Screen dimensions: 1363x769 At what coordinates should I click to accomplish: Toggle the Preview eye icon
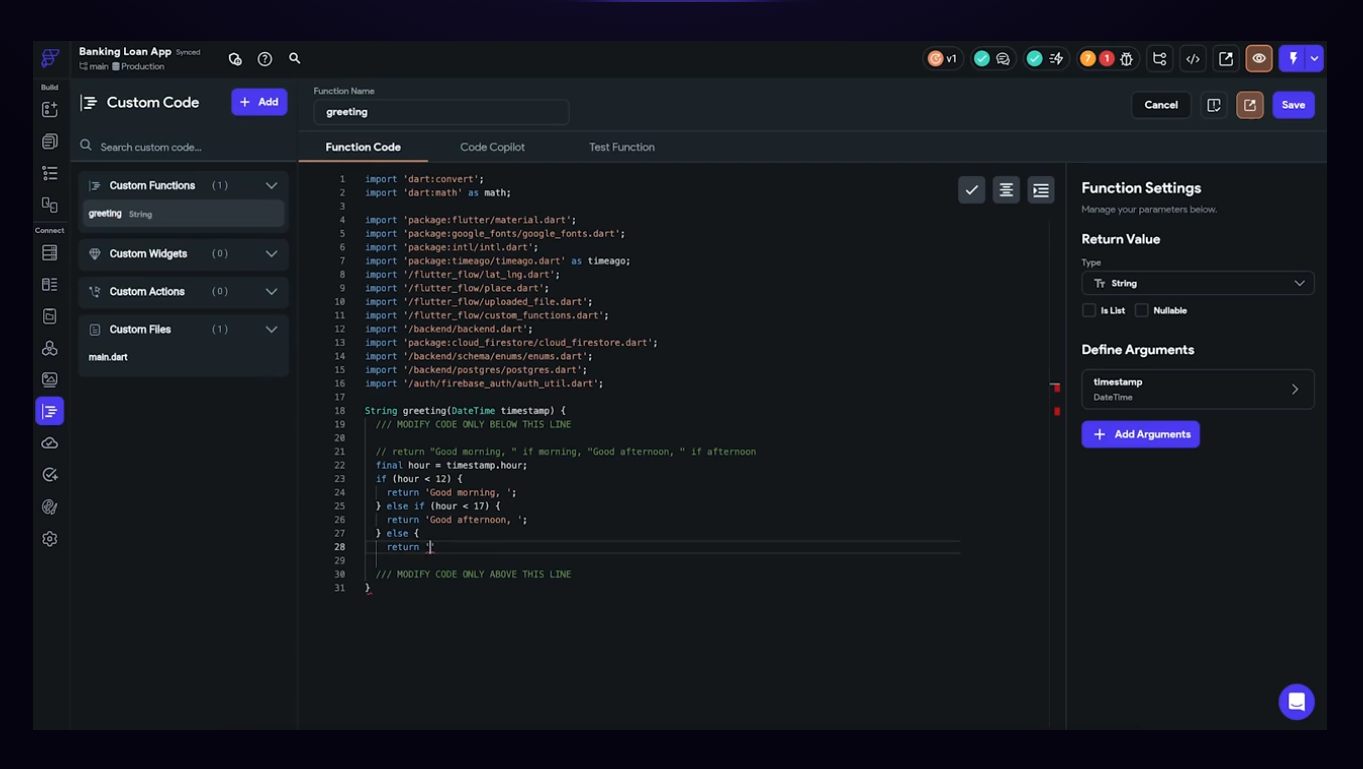click(x=1259, y=59)
